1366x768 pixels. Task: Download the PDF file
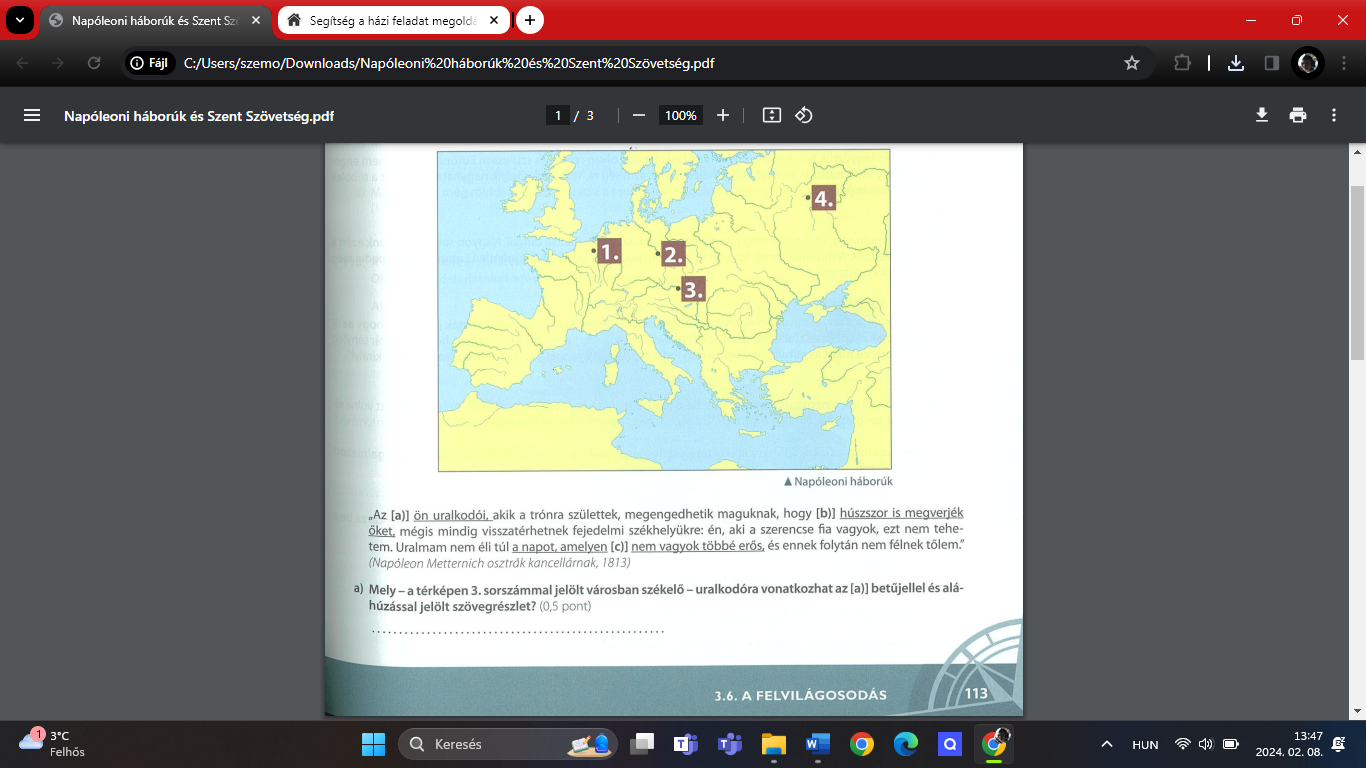pyautogui.click(x=1262, y=115)
